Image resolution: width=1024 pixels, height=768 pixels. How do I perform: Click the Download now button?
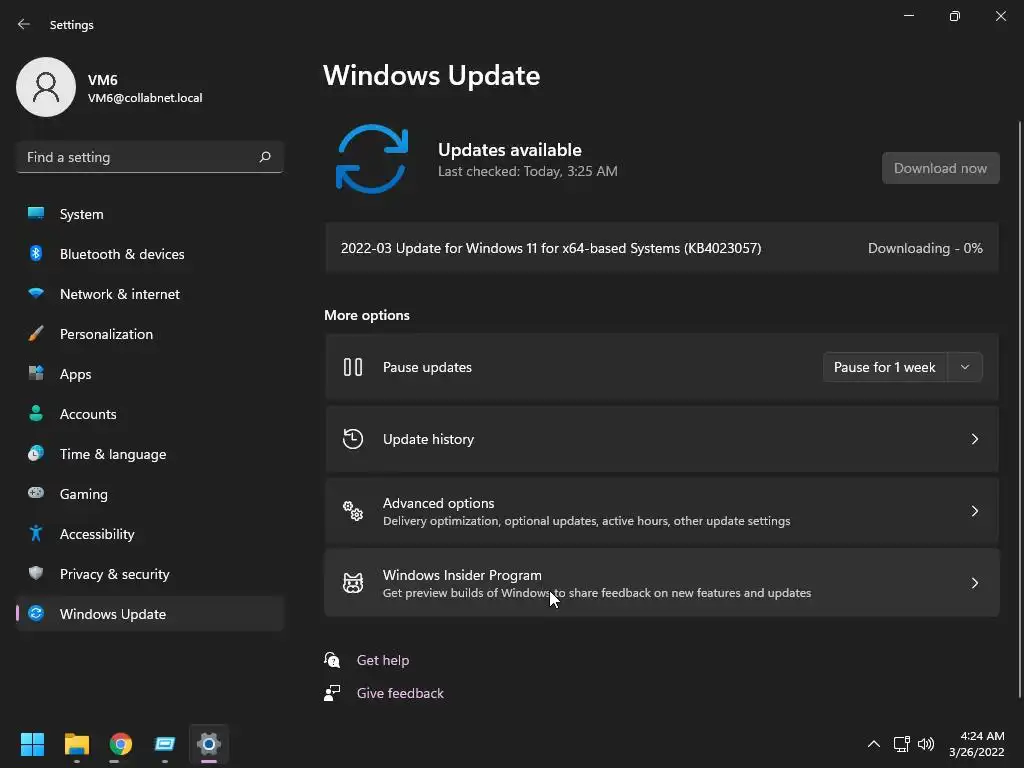(x=940, y=168)
